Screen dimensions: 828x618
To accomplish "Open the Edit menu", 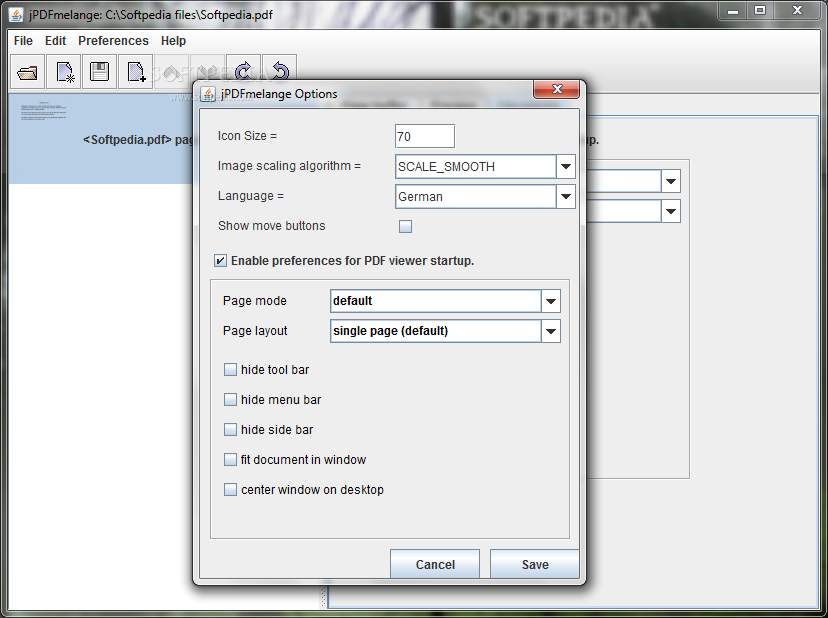I will (x=55, y=41).
